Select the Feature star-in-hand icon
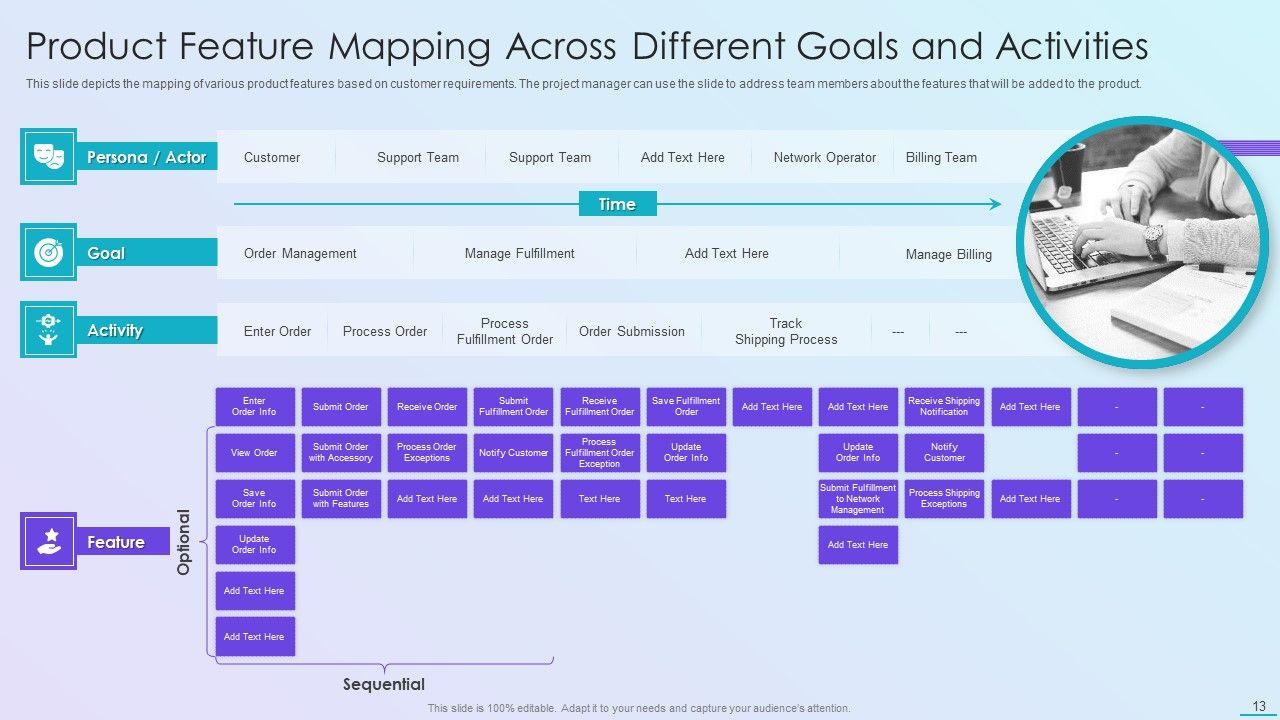1280x720 pixels. [x=48, y=541]
